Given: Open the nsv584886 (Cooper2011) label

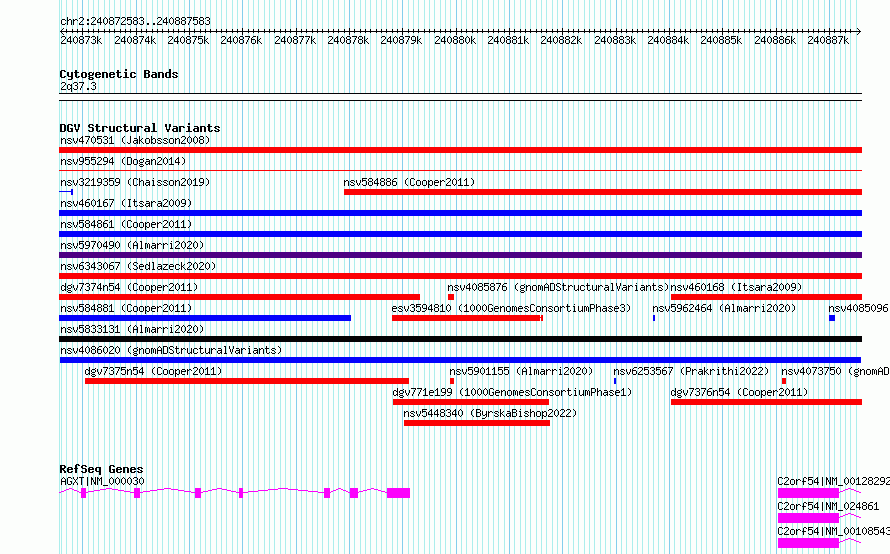Looking at the screenshot, I should coord(409,182).
